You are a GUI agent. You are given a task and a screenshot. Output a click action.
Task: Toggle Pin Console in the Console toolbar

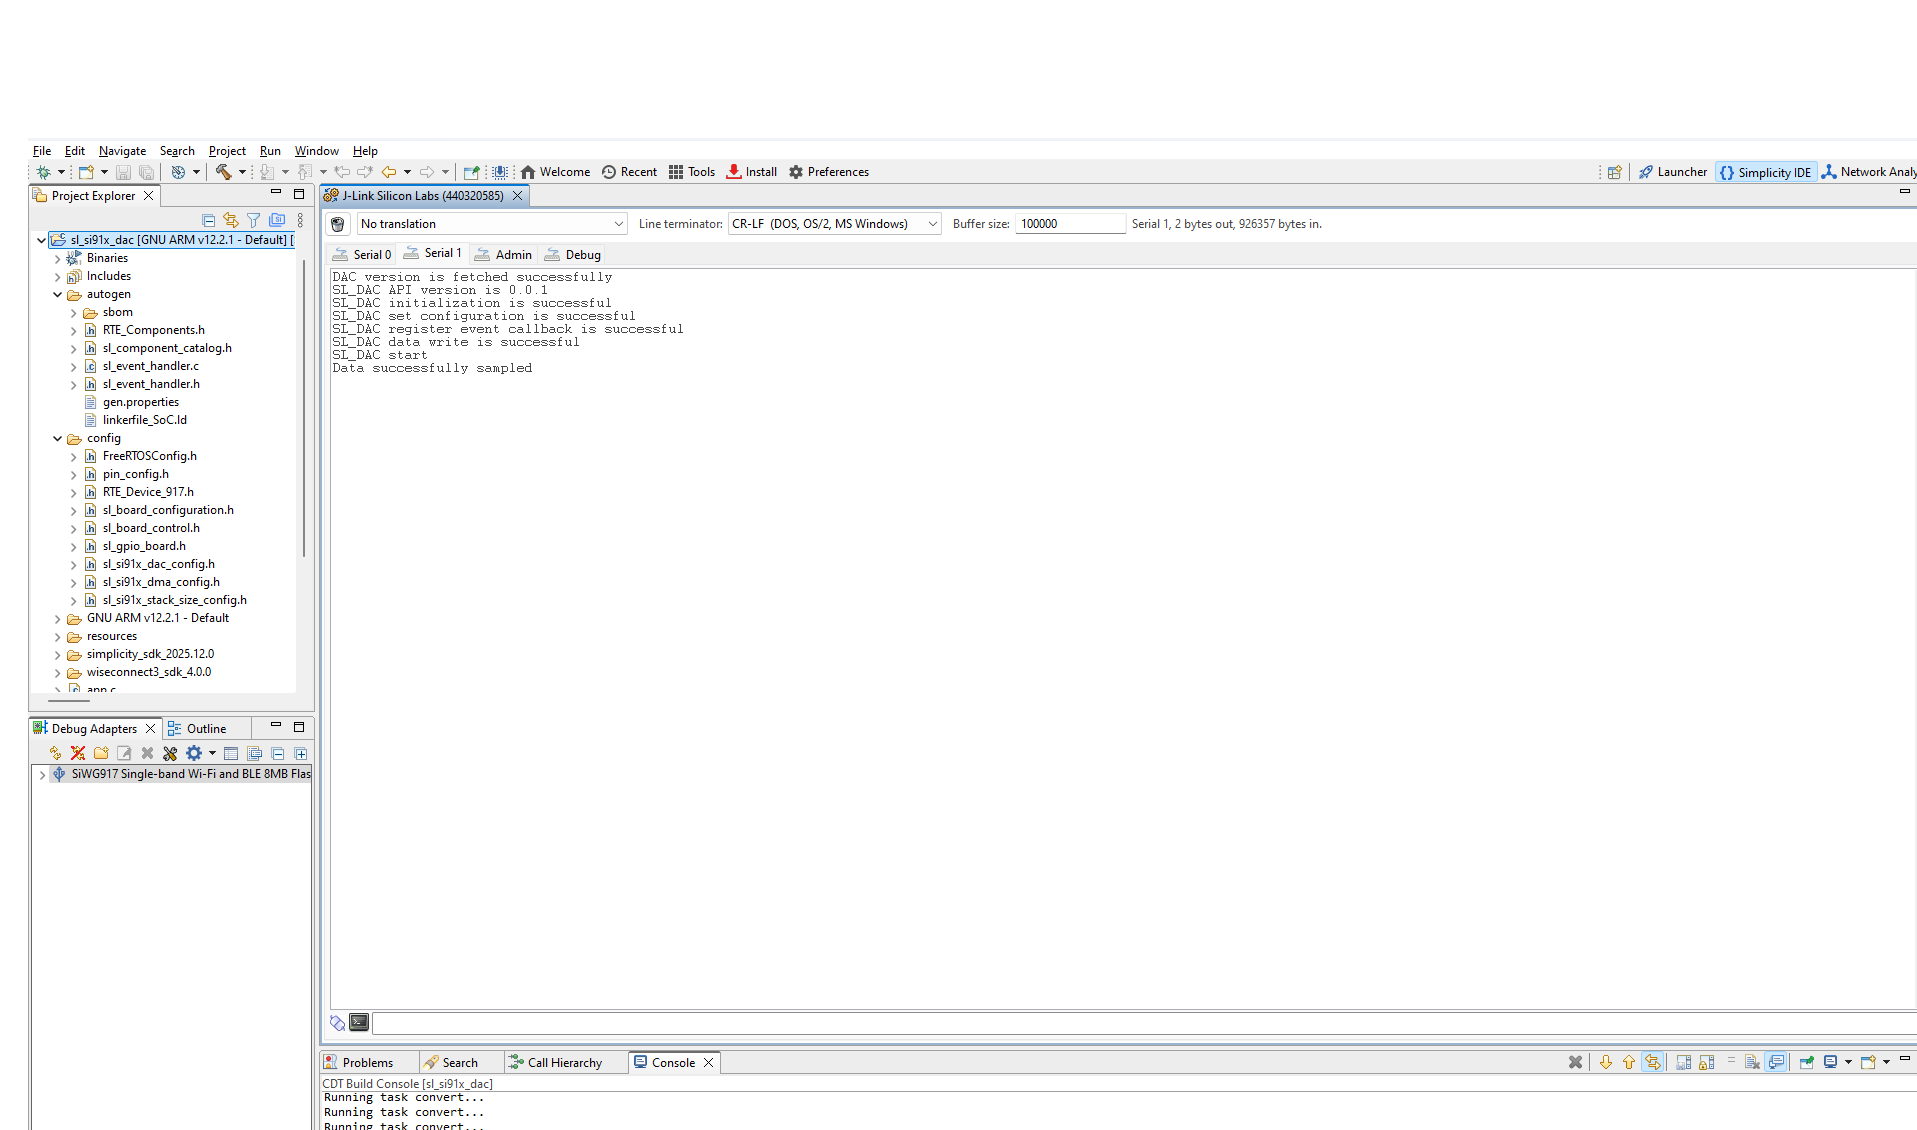tap(1807, 1062)
